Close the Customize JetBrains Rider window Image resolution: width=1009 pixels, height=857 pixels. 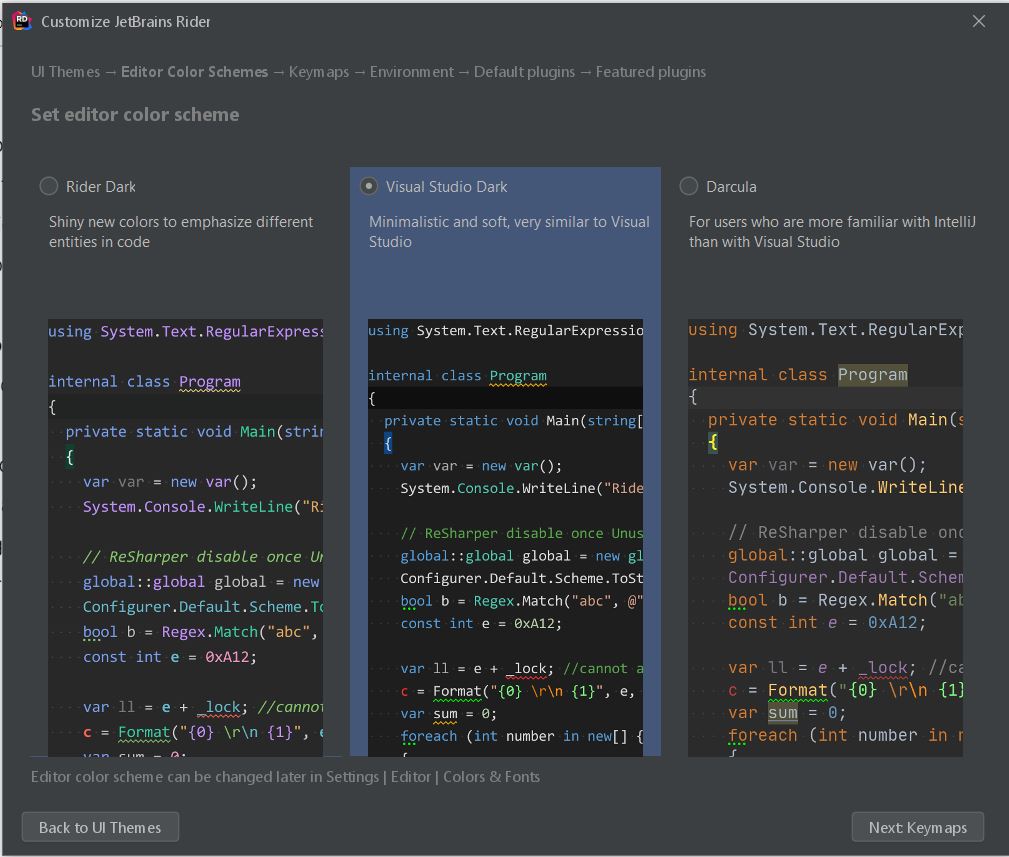(979, 20)
